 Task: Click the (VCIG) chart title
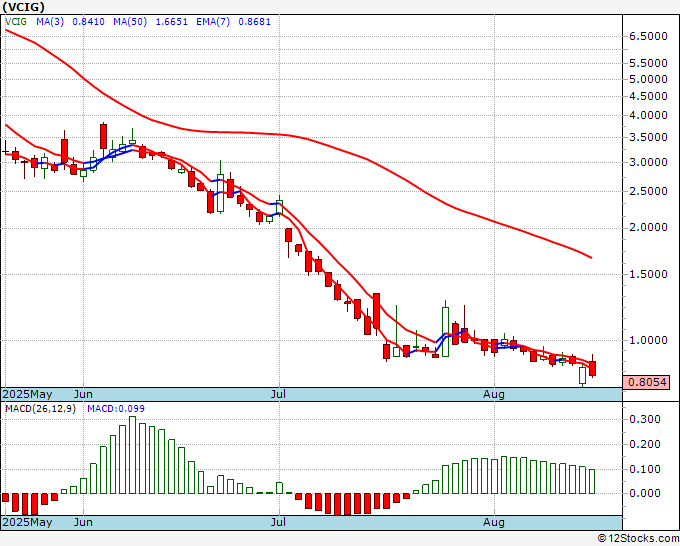pyautogui.click(x=23, y=7)
